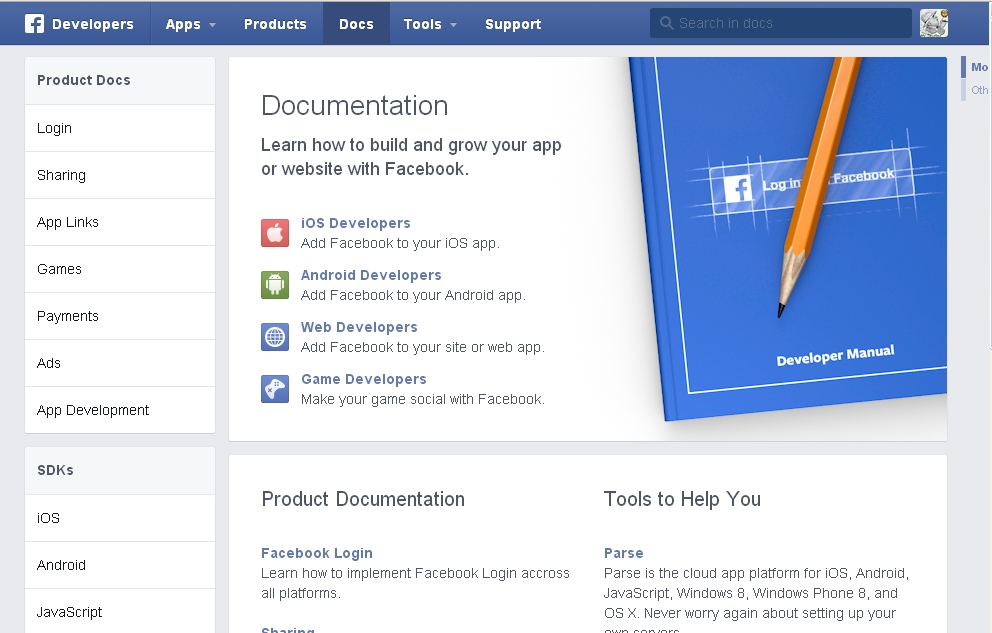This screenshot has height=633, width=992.
Task: Open the Facebook Login documentation link
Action: pyautogui.click(x=316, y=553)
